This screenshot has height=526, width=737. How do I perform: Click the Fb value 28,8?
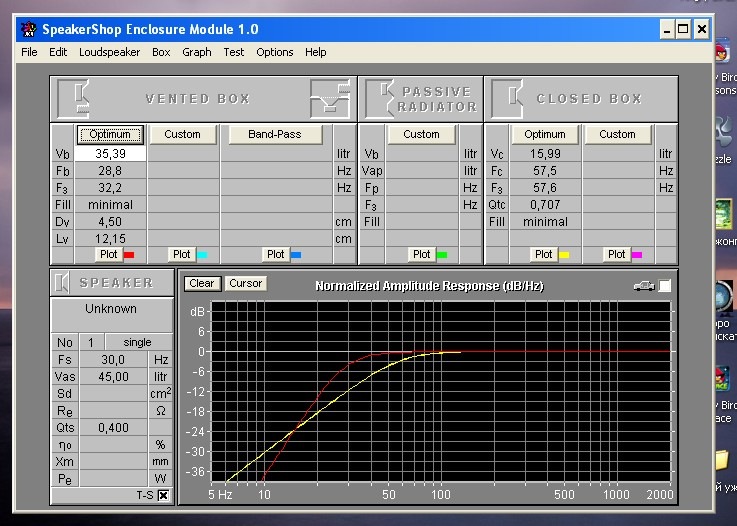[110, 171]
